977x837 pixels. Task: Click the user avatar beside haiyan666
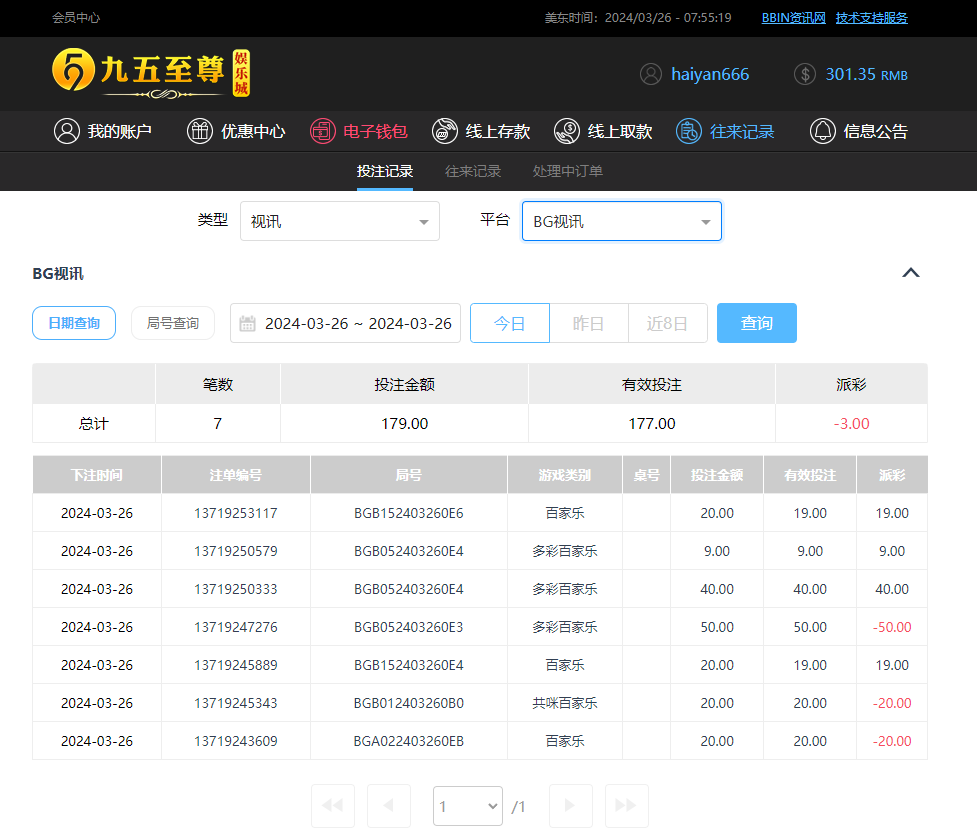tap(651, 74)
